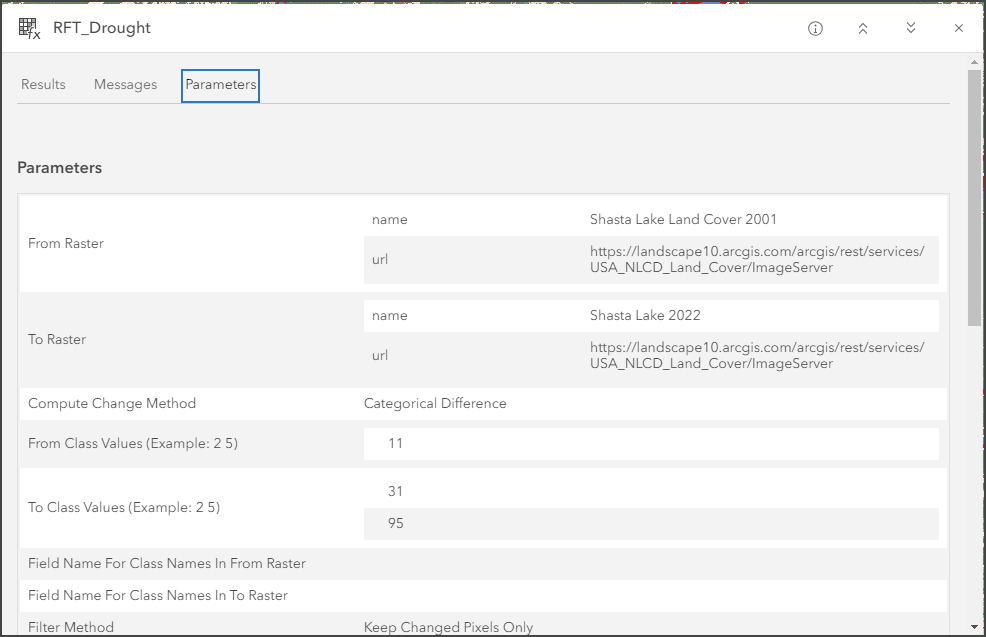Click the scrollbar up arrow

(973, 60)
